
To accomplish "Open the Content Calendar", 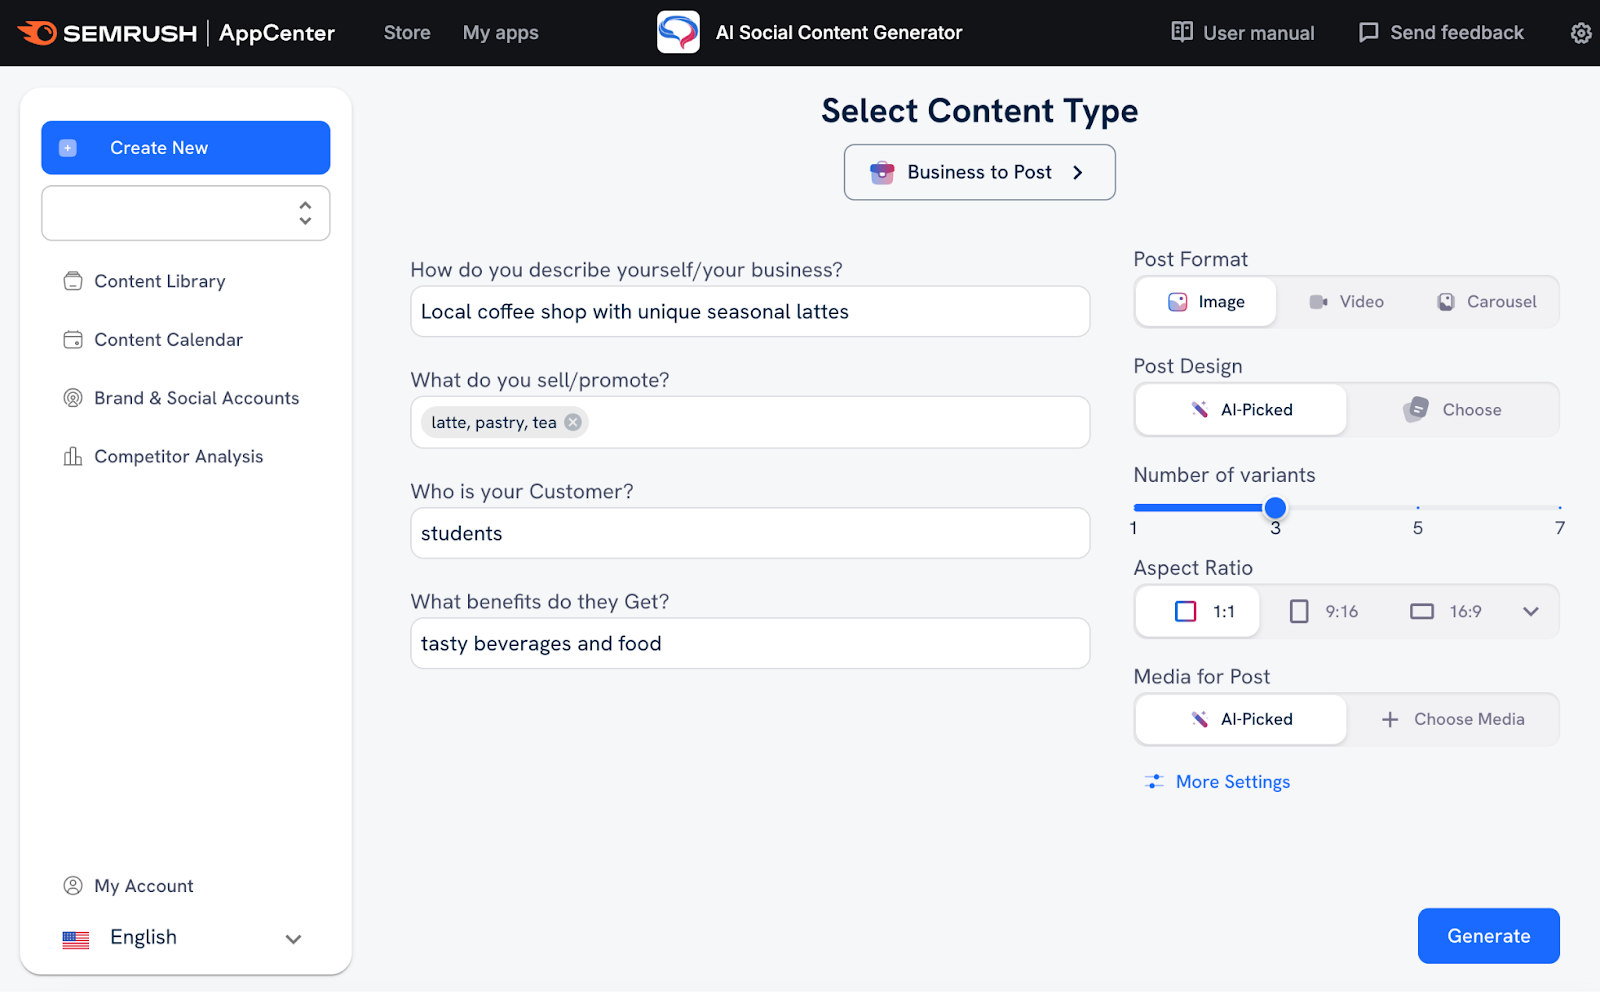I will [x=168, y=340].
